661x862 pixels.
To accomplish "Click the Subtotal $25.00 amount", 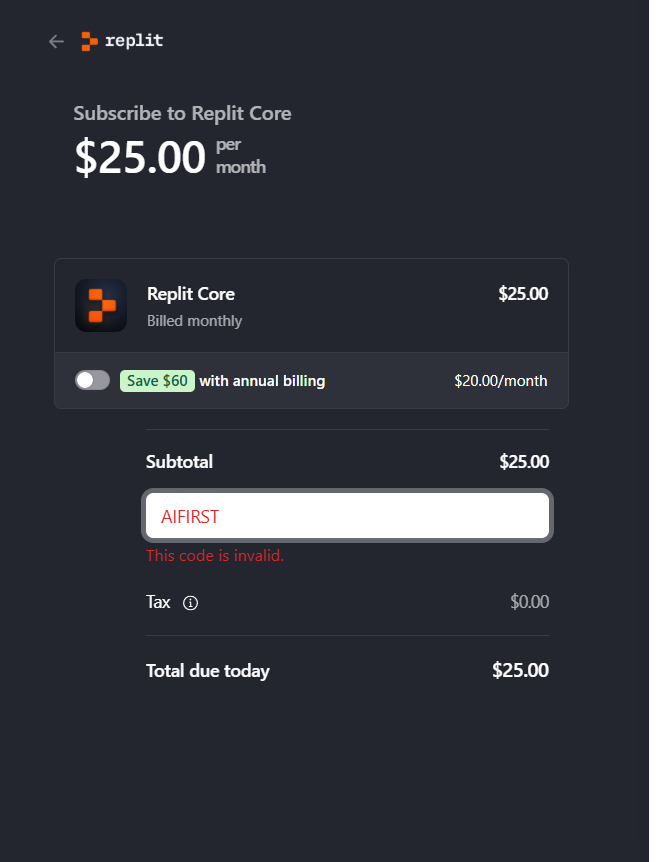I will pos(524,462).
